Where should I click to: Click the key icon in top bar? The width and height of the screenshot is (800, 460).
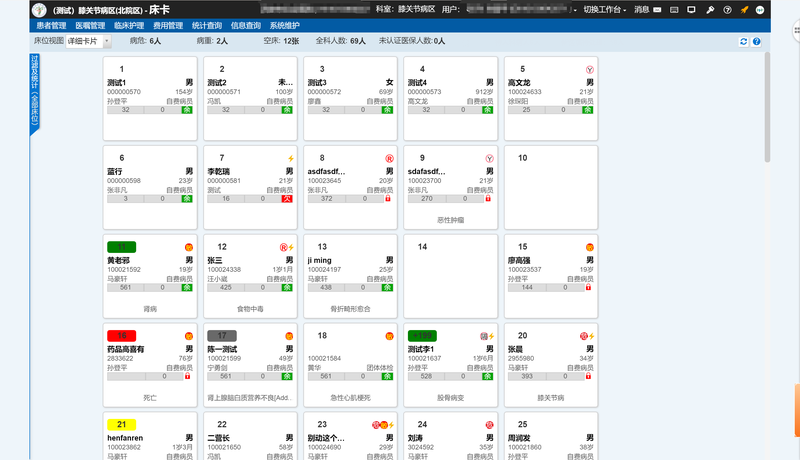coord(710,10)
